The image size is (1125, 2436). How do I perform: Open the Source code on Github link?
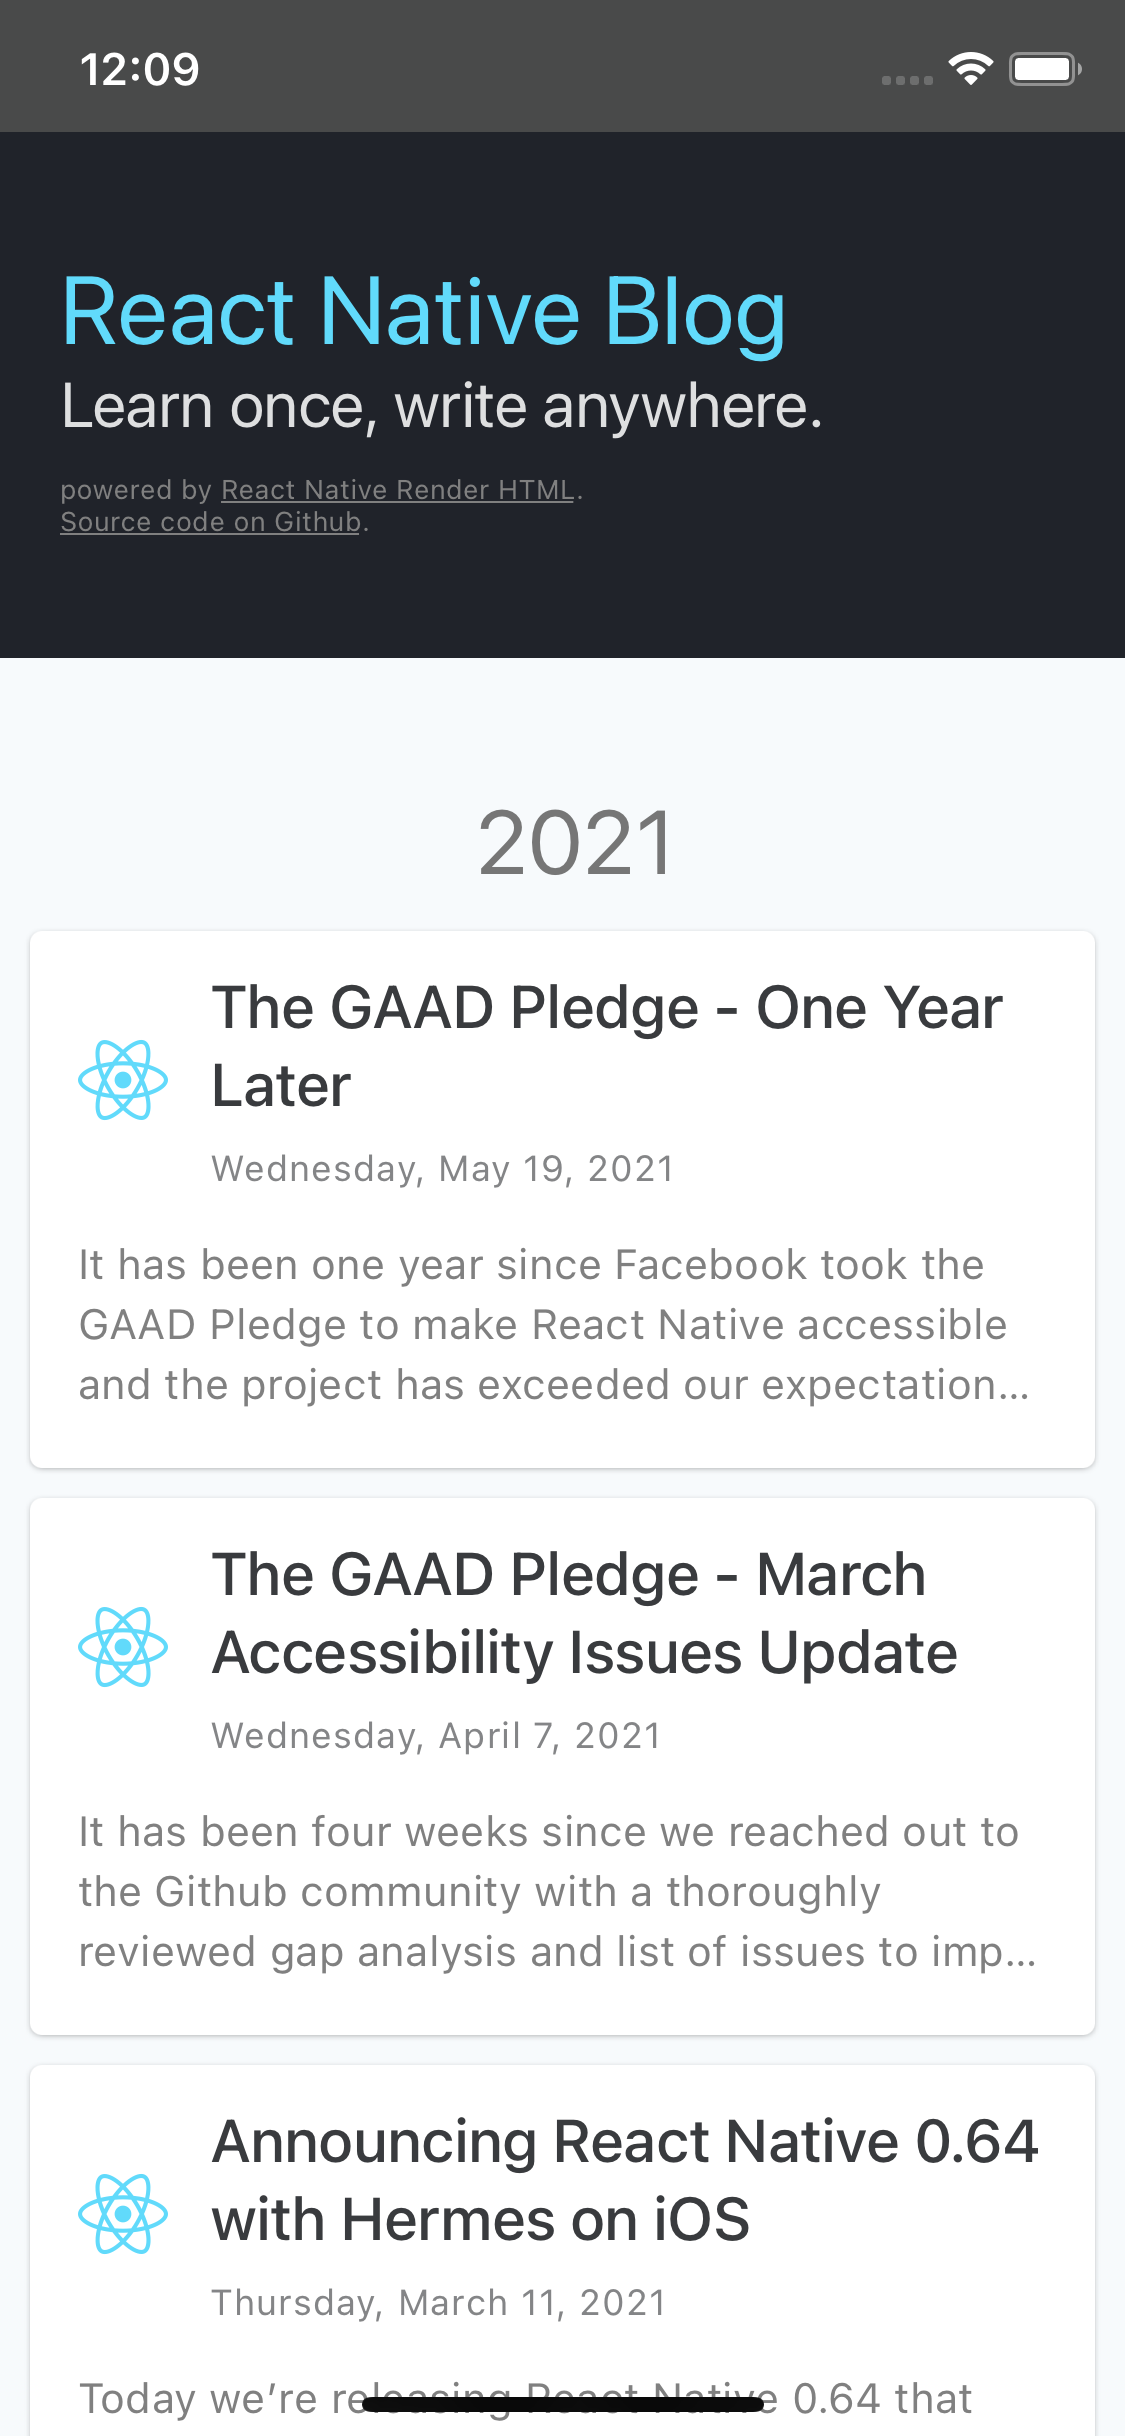(x=210, y=522)
